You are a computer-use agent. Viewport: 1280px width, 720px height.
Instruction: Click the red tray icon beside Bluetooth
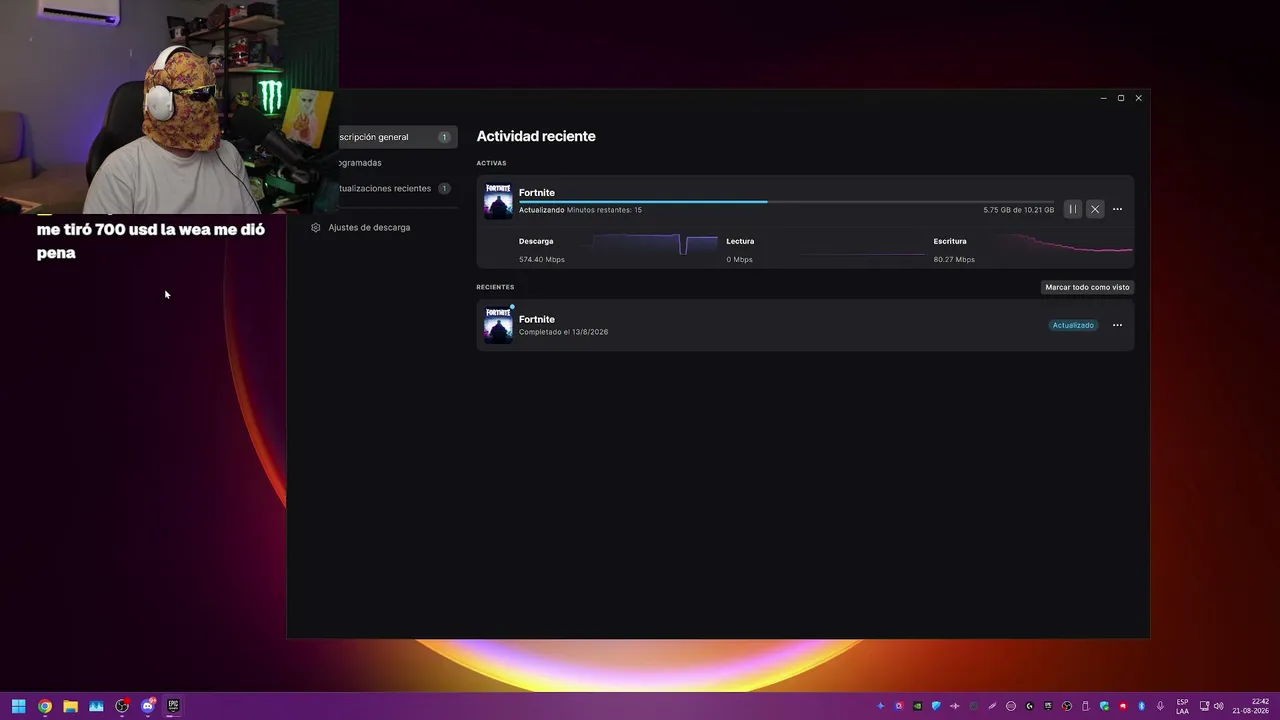pos(1123,706)
